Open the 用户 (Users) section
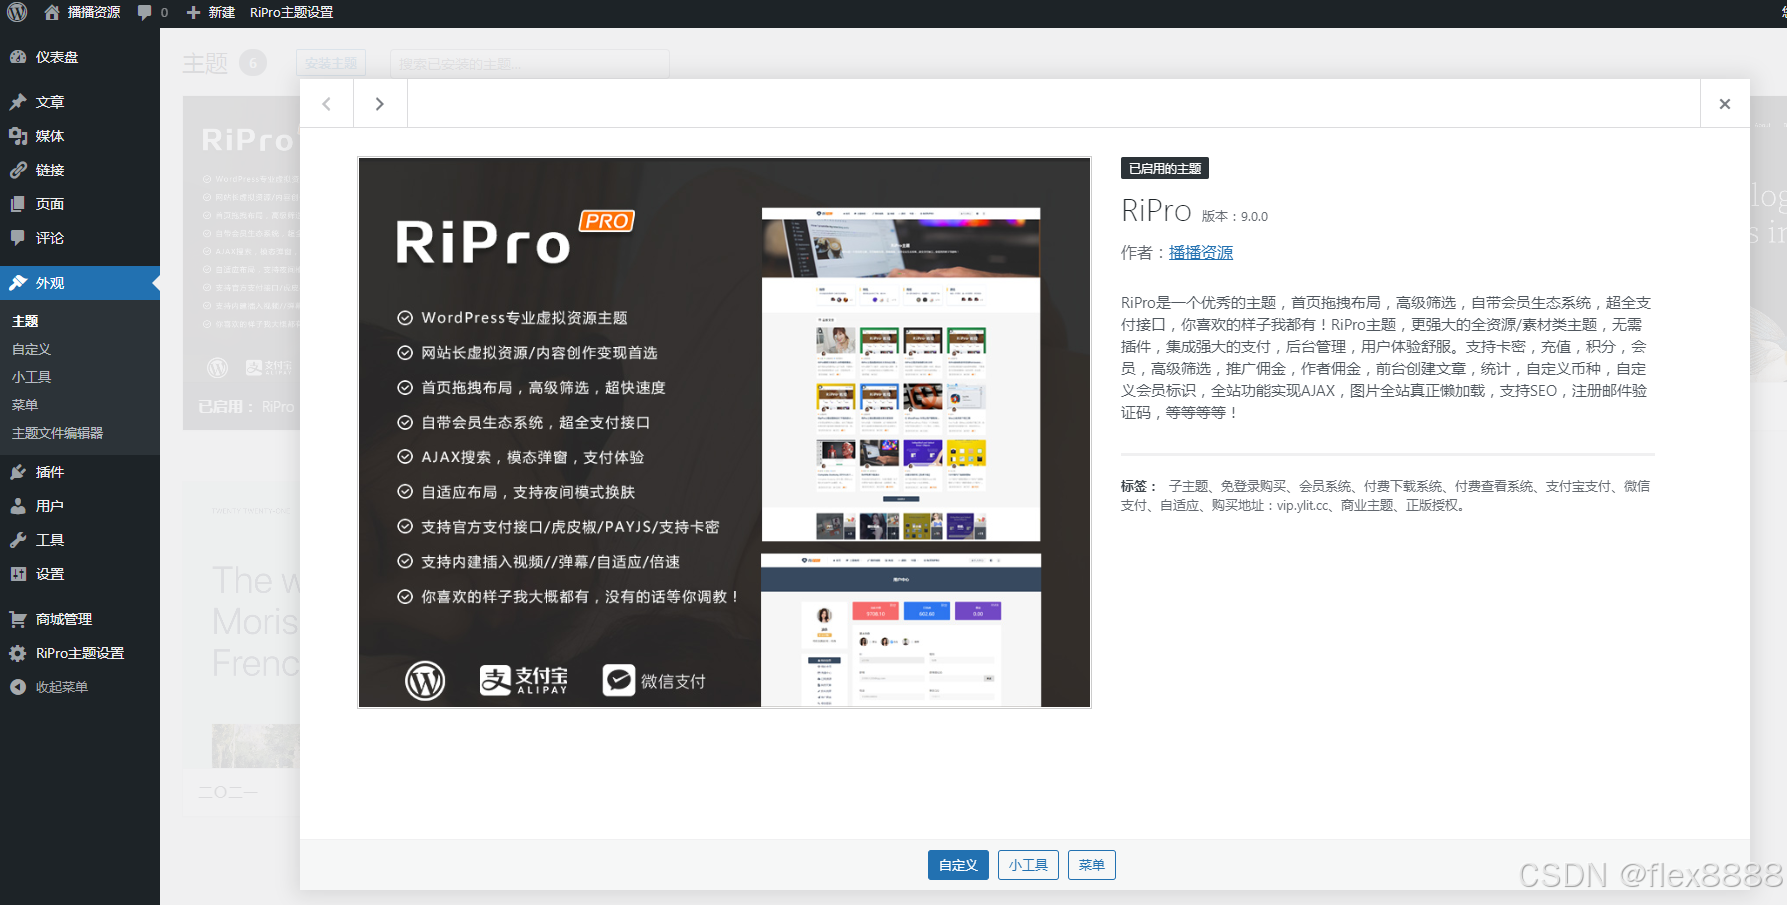Viewport: 1787px width, 905px height. tap(45, 505)
